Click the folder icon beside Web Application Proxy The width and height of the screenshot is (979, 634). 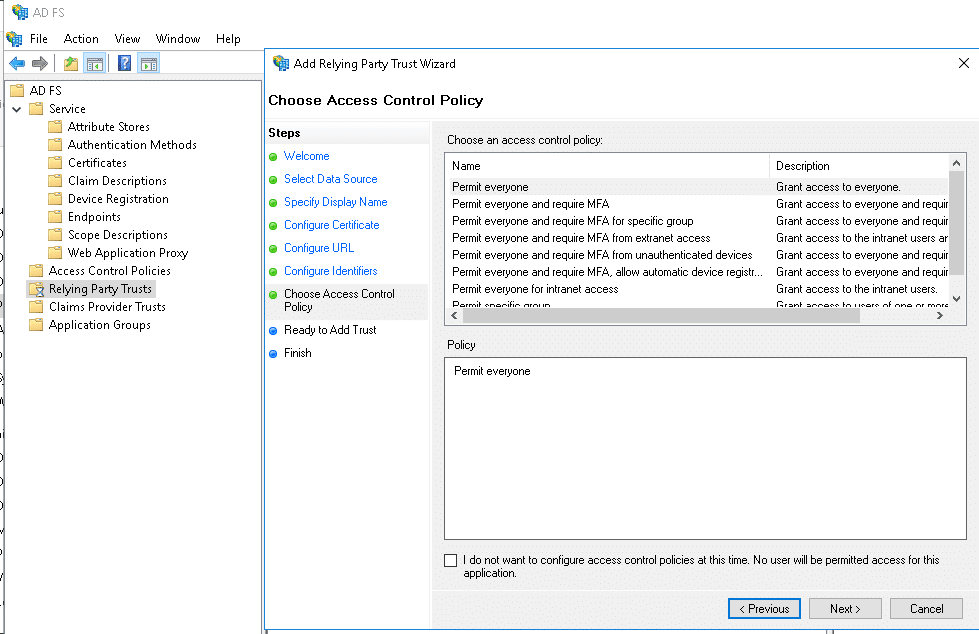tap(55, 253)
